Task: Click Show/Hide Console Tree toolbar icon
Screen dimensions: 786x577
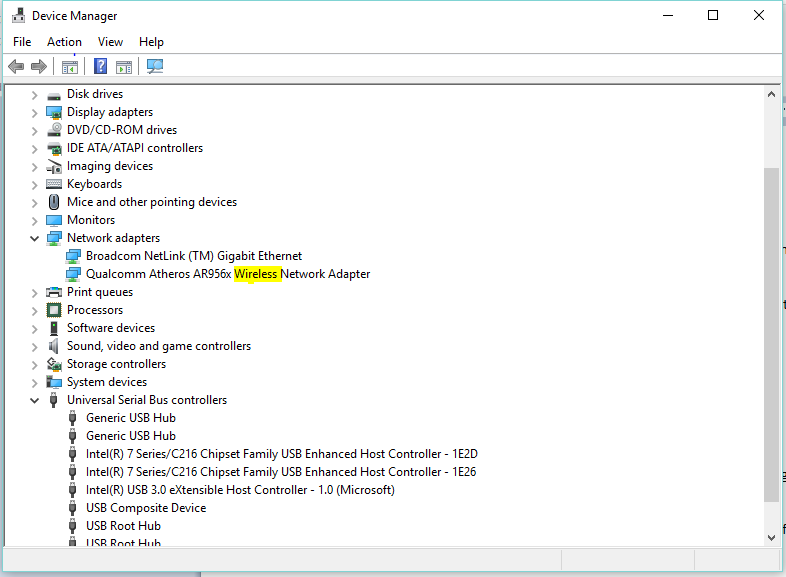Action: (70, 67)
